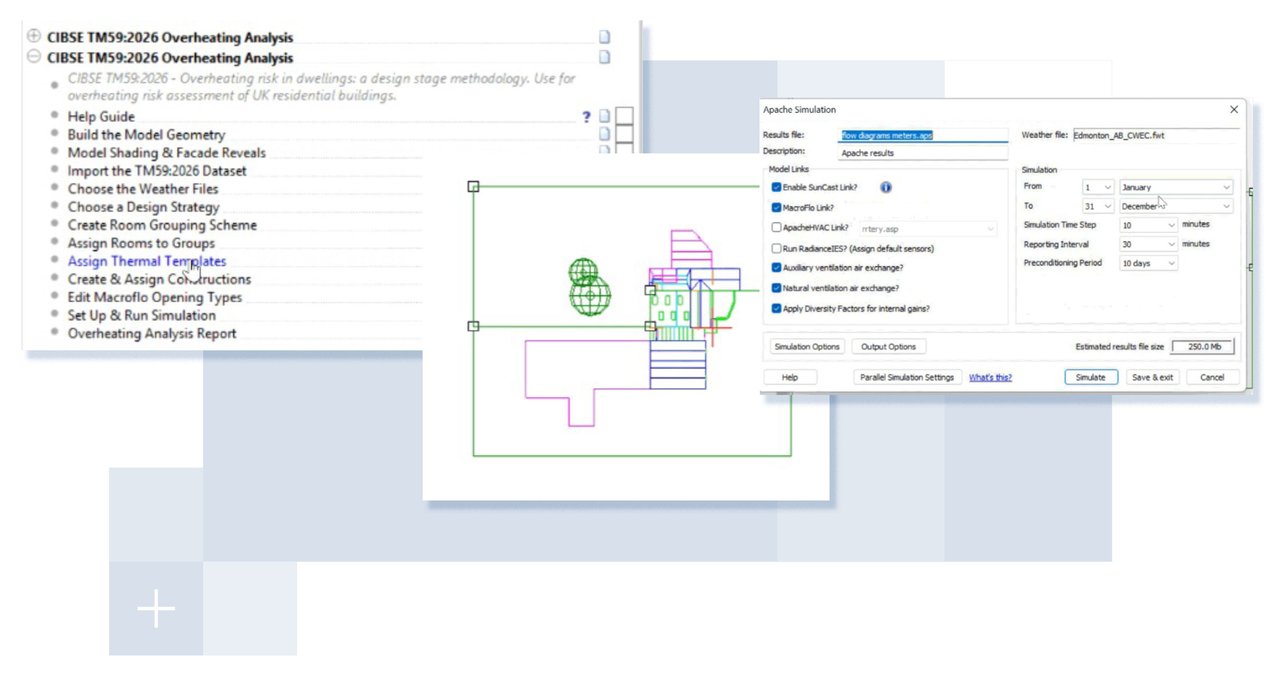Open Assign Rooms to Groups step
This screenshot has width=1280, height=675.
(141, 243)
